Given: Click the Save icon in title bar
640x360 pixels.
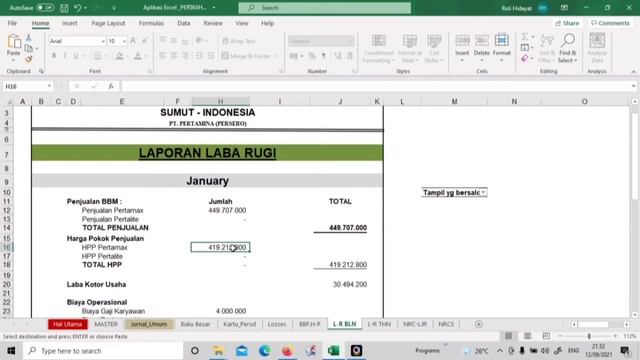Looking at the screenshot, I should tap(64, 8).
